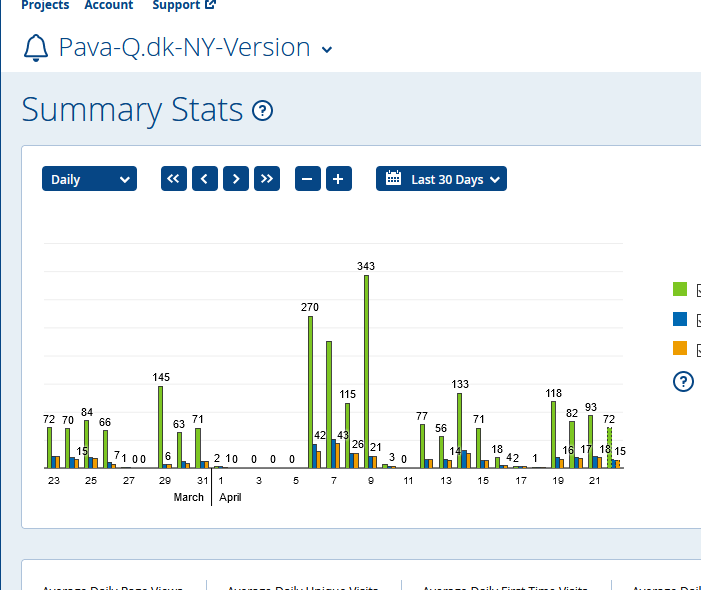This screenshot has width=701, height=590.
Task: Toggle the checkbox next to green legend
Action: click(699, 290)
